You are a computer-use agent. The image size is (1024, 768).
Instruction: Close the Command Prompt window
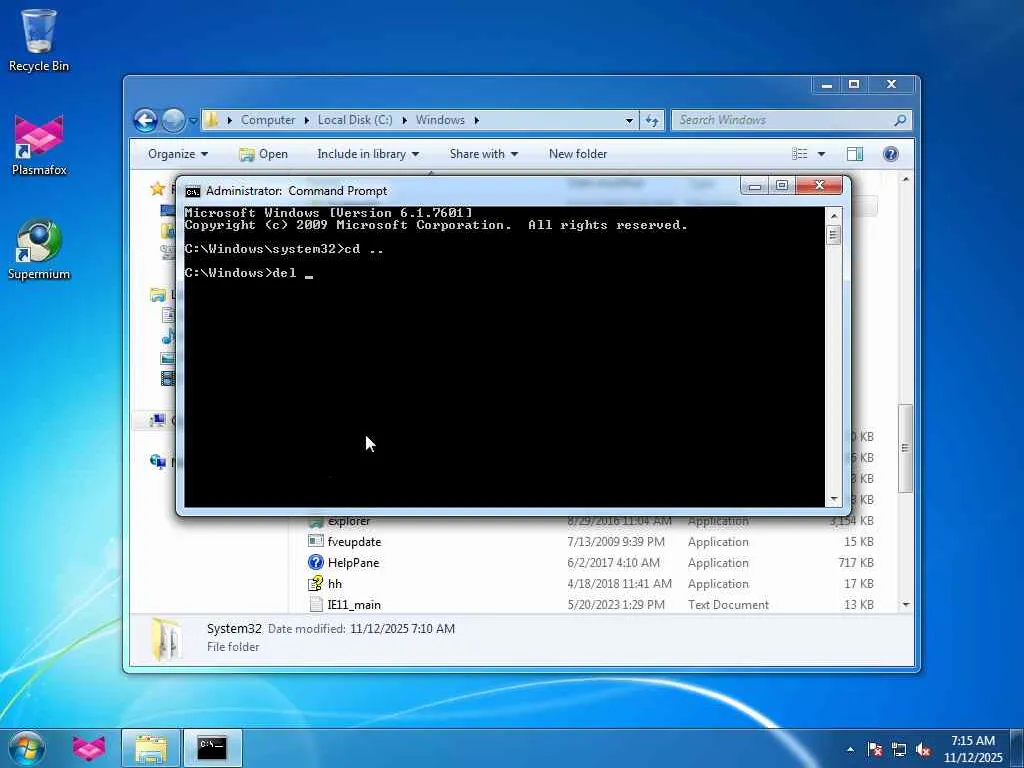[820, 186]
